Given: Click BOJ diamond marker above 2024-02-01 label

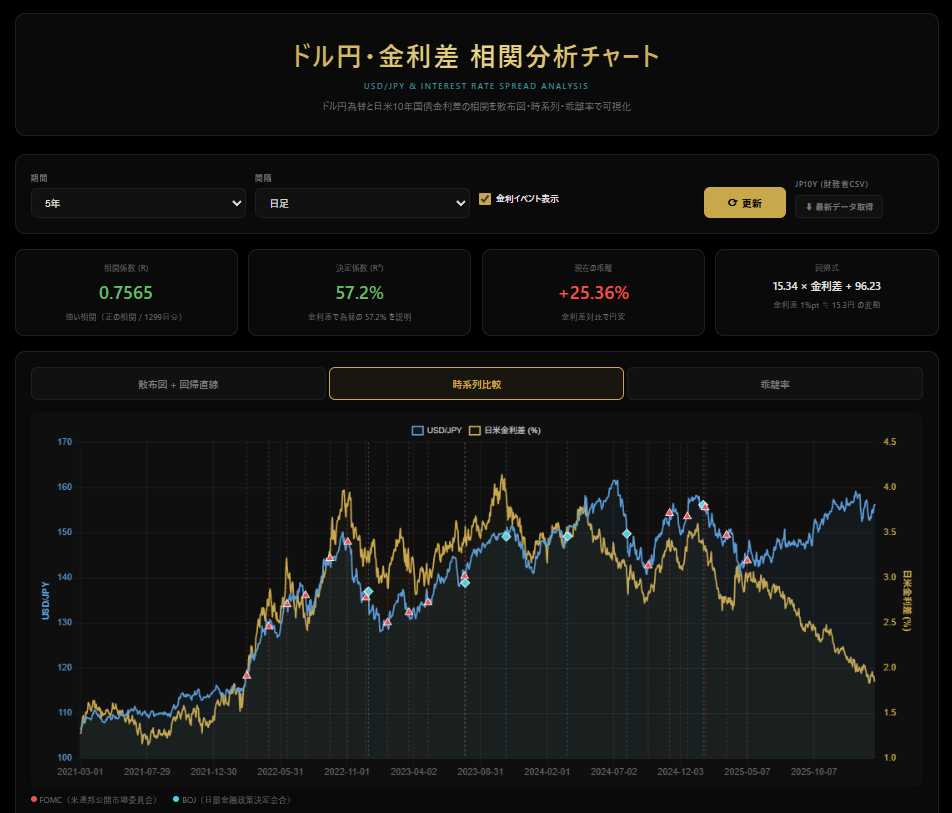Looking at the screenshot, I should (567, 536).
